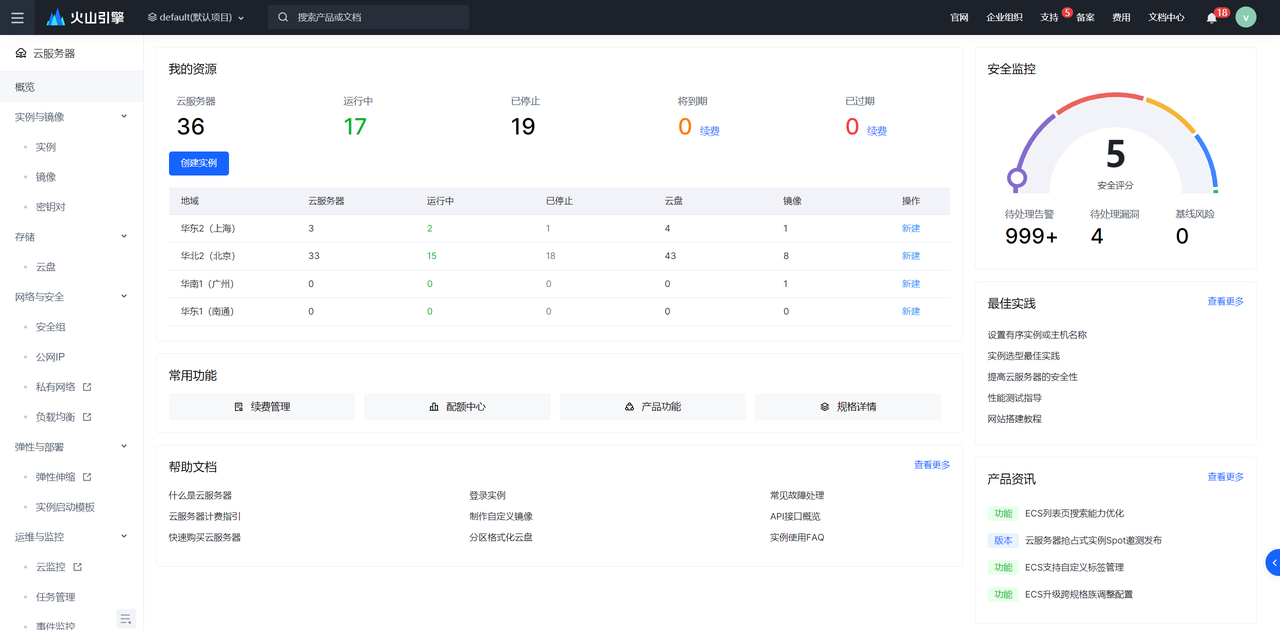
Task: Collapse the 实例与镜像 sidebar section
Action: (x=124, y=116)
